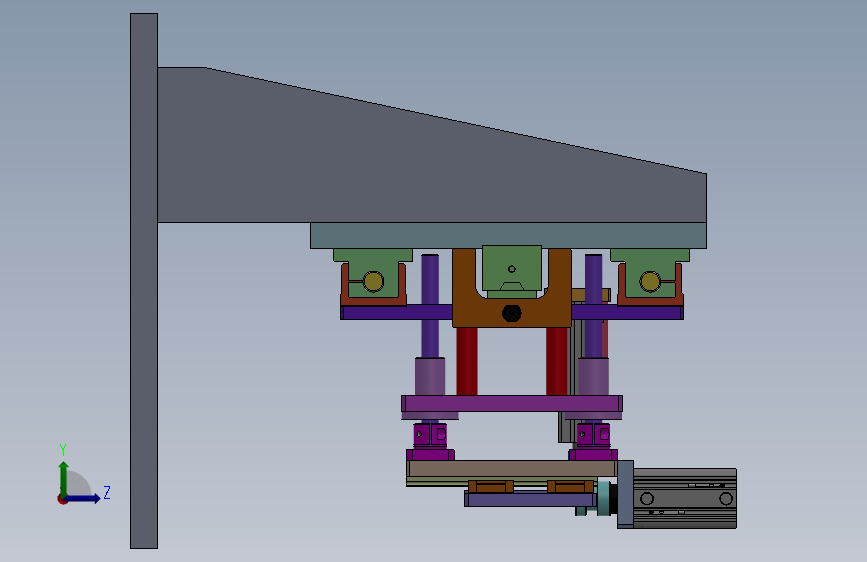Select the long brown plate above the cylinder

click(511, 469)
